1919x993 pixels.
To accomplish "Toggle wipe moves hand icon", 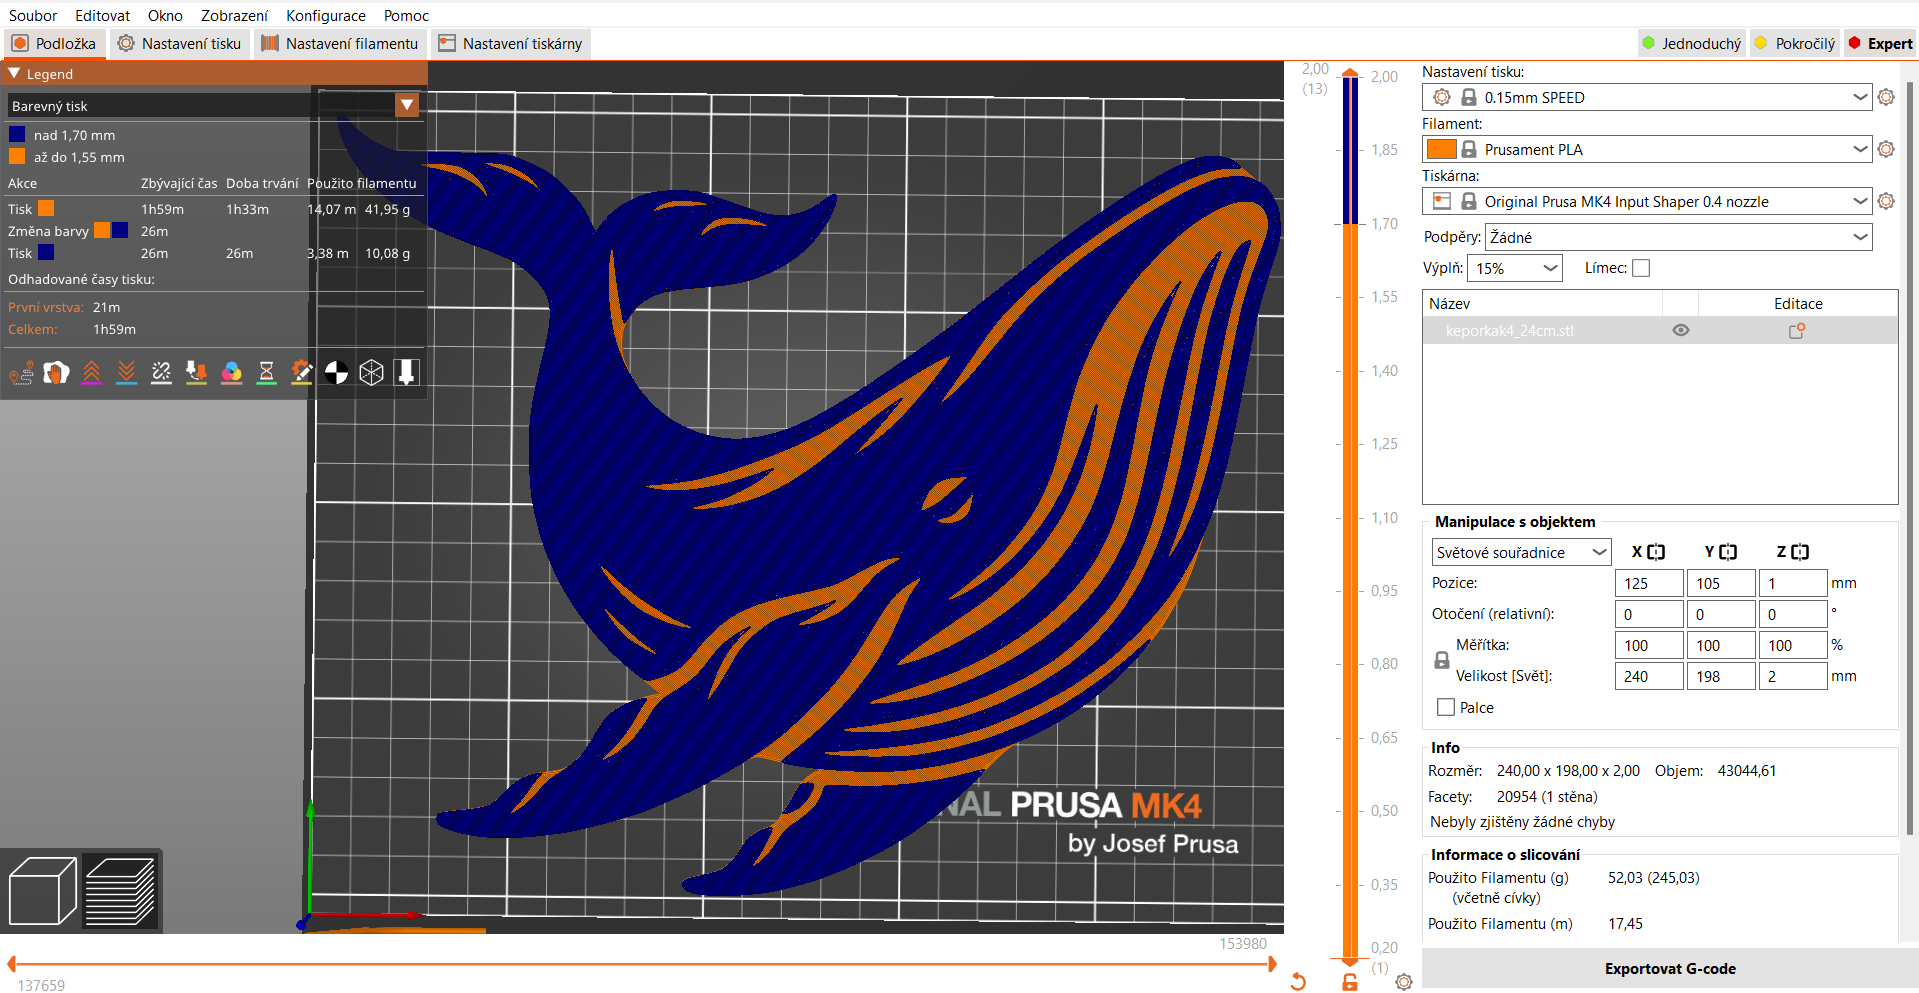I will click(56, 373).
